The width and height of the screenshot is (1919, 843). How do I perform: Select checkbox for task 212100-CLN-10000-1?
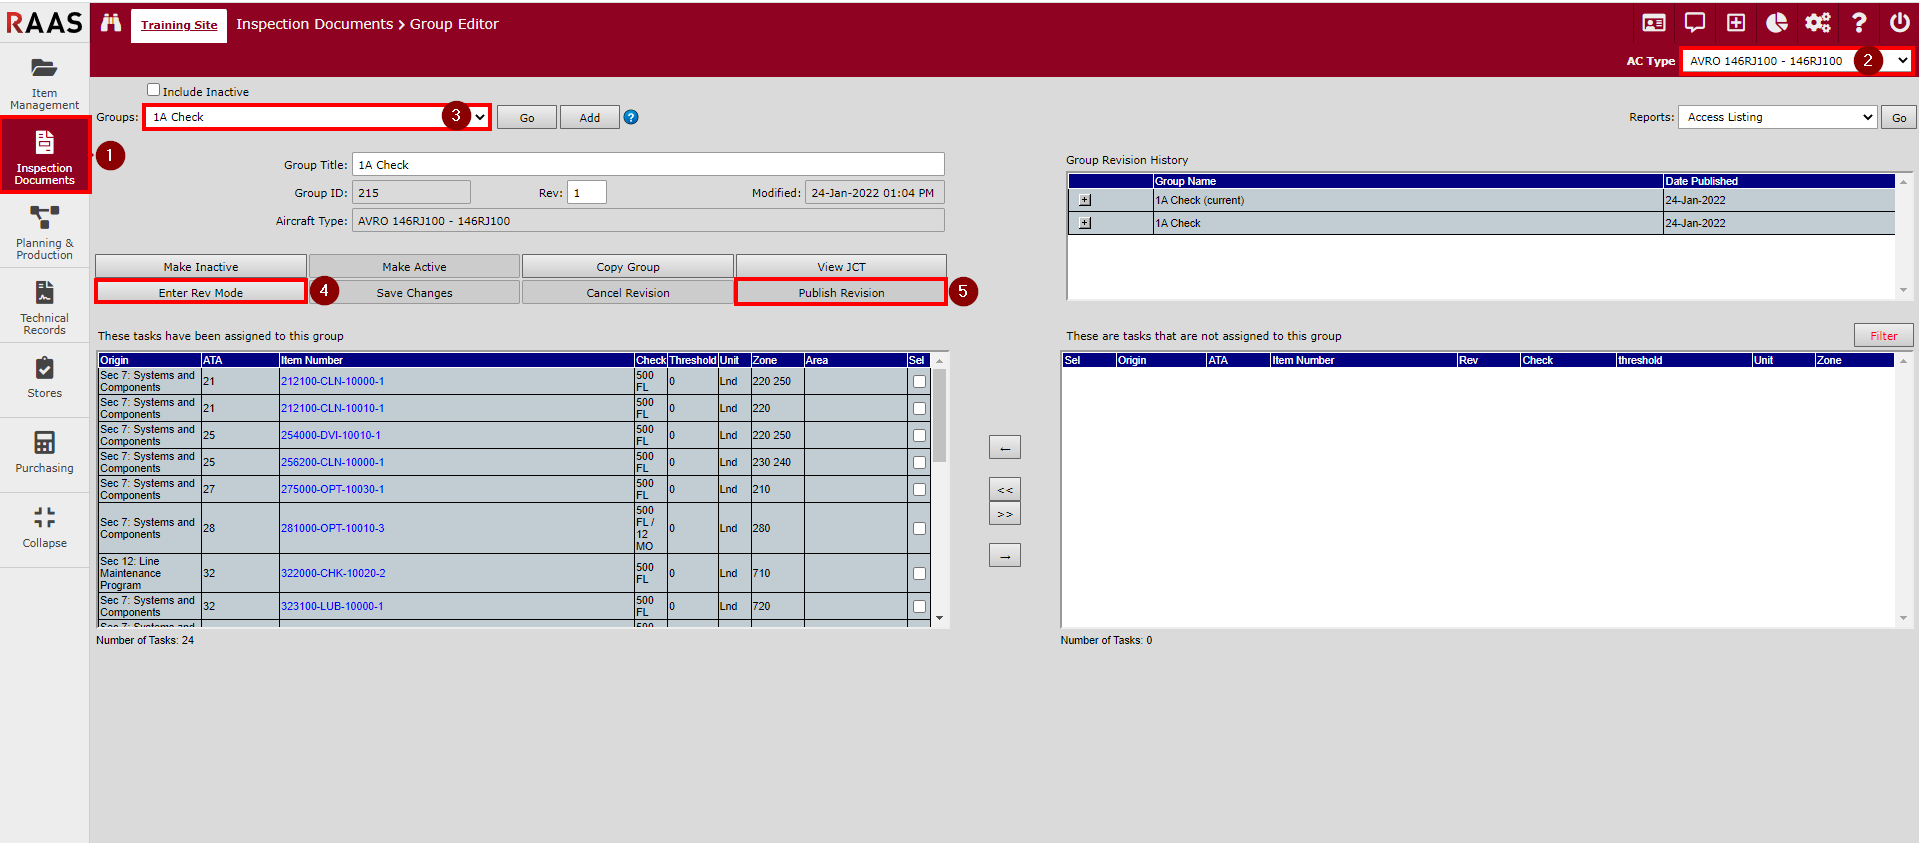click(x=919, y=381)
